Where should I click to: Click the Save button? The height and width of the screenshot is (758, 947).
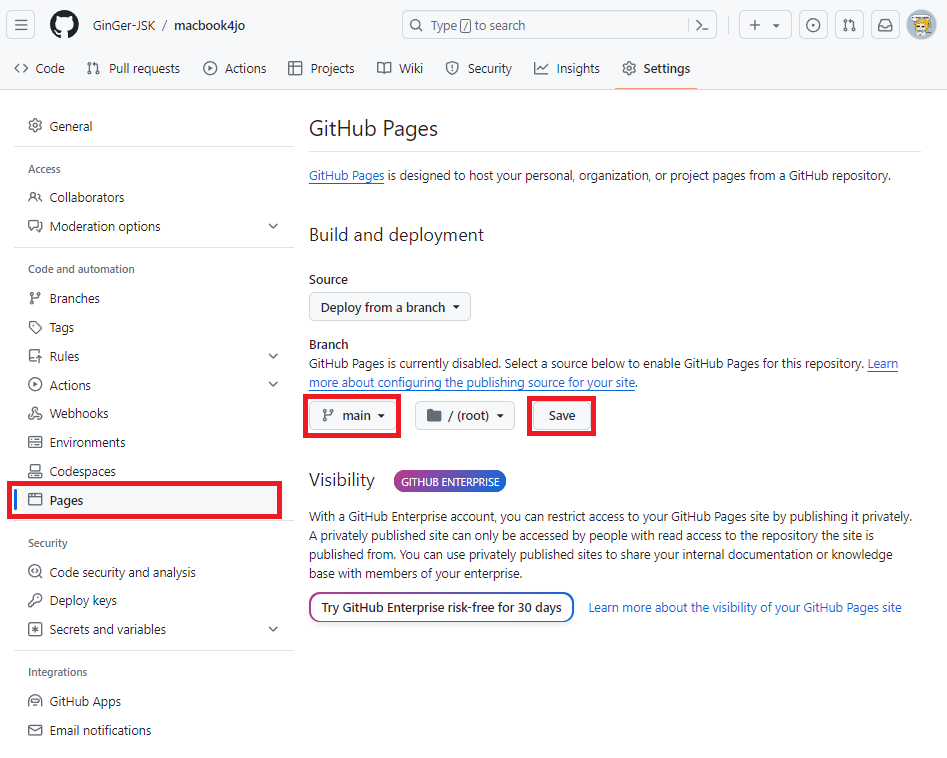click(562, 416)
